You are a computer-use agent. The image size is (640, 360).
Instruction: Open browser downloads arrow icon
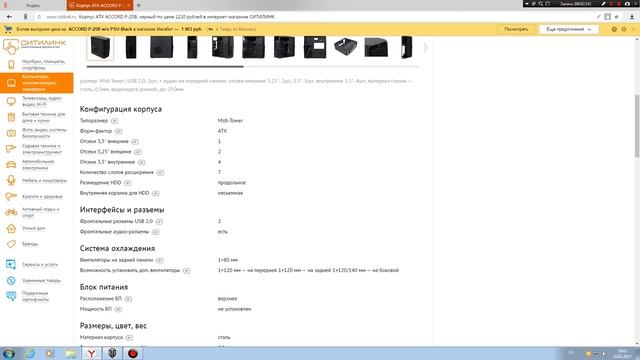tap(632, 17)
